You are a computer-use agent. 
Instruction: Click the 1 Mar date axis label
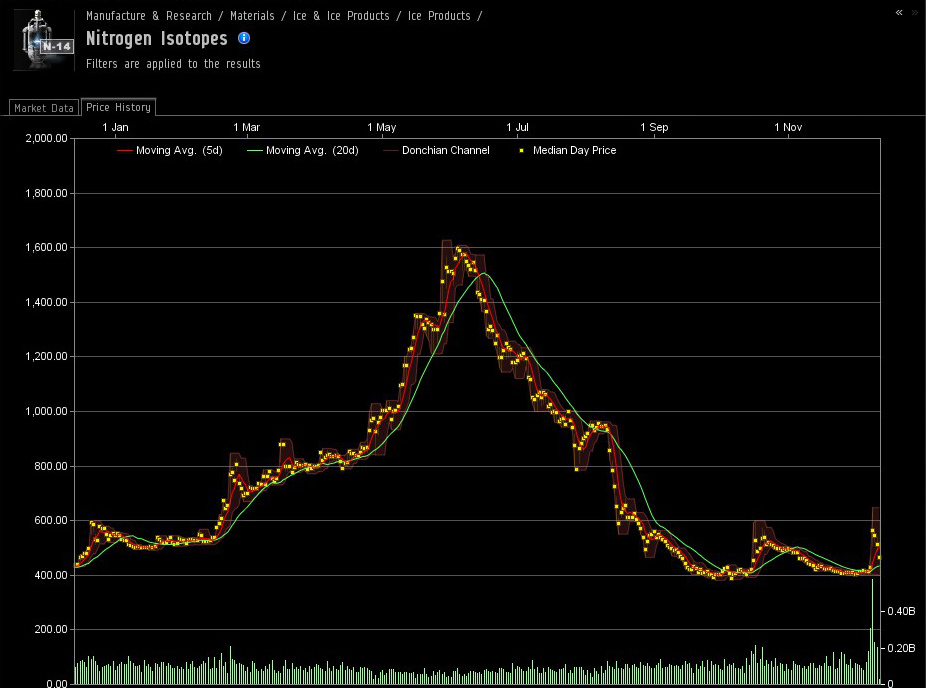pyautogui.click(x=246, y=127)
